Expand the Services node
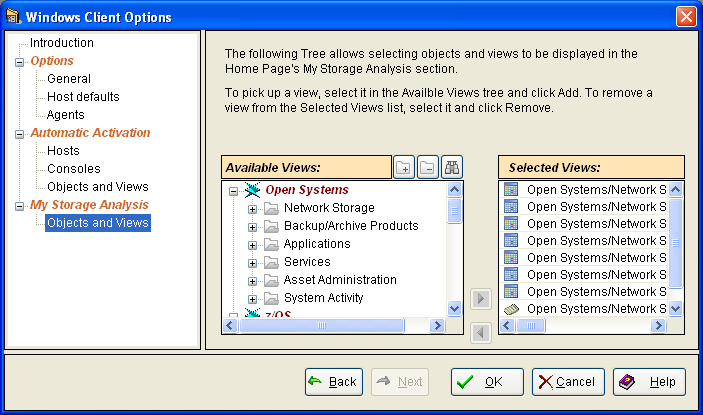This screenshot has height=415, width=703. 252,263
